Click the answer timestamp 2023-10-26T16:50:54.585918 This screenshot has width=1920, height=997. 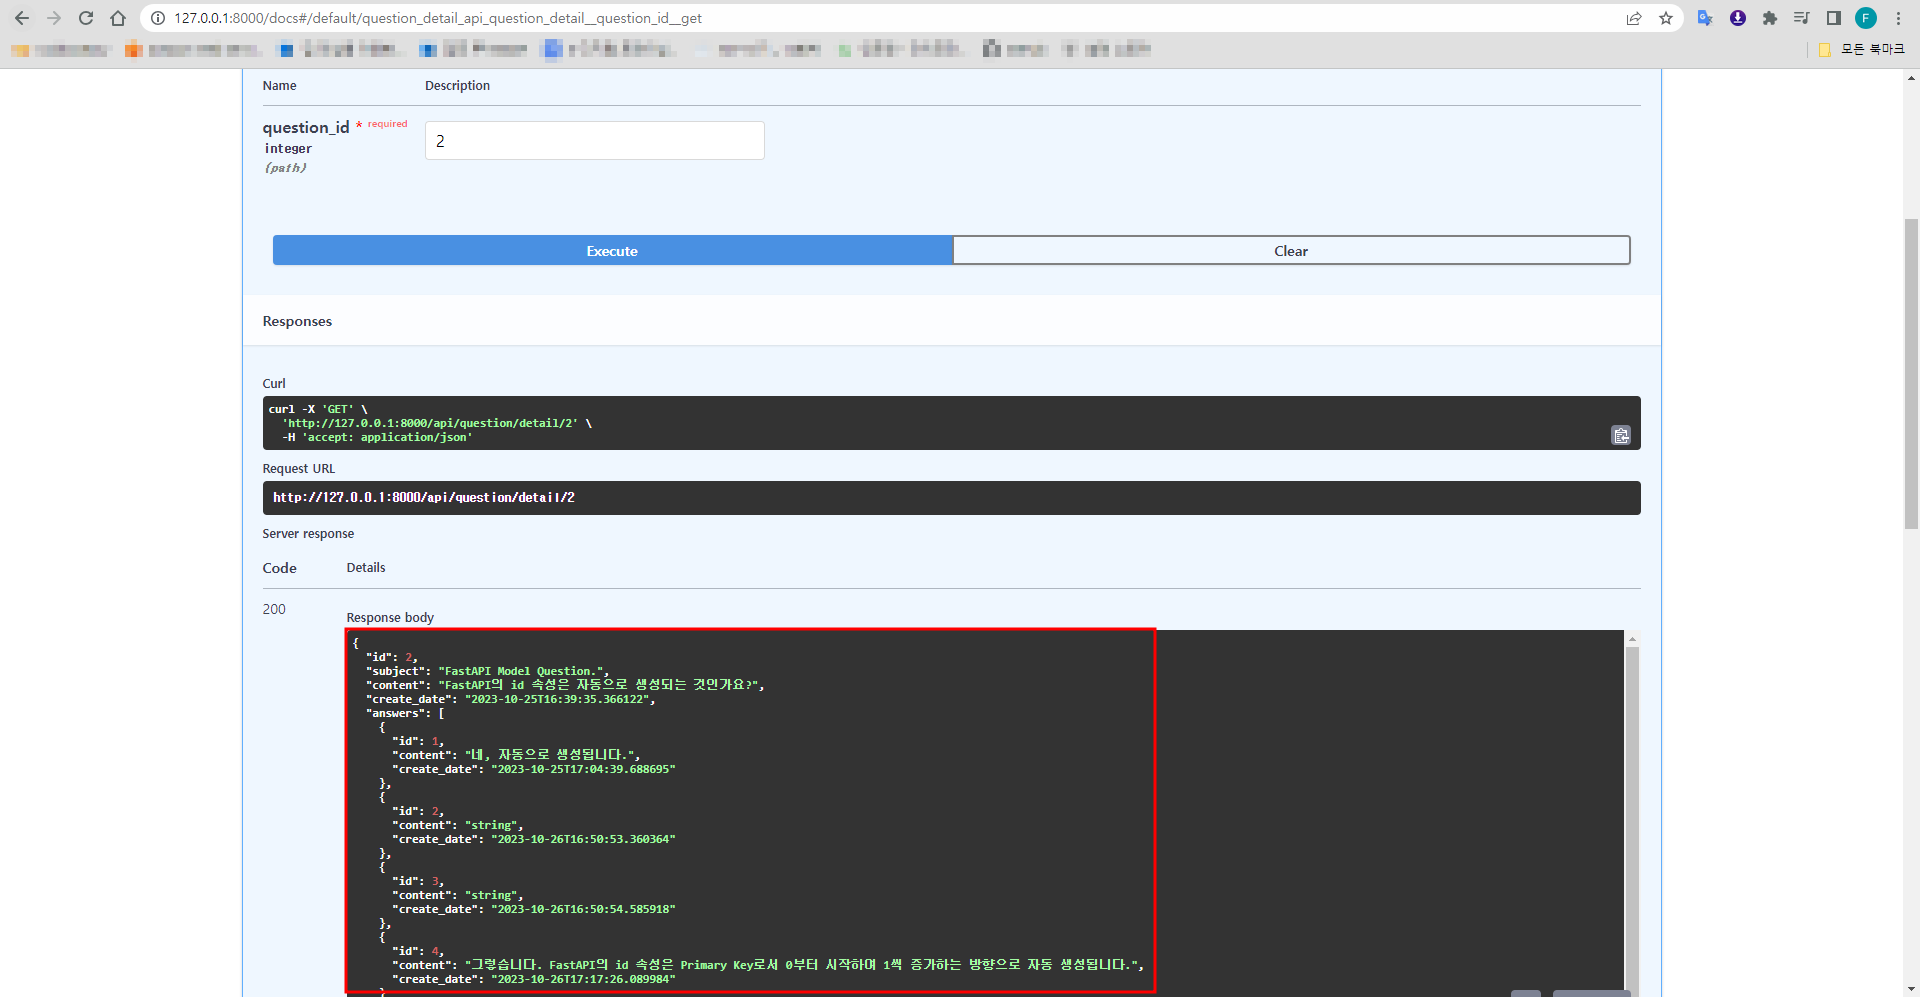[x=584, y=909]
